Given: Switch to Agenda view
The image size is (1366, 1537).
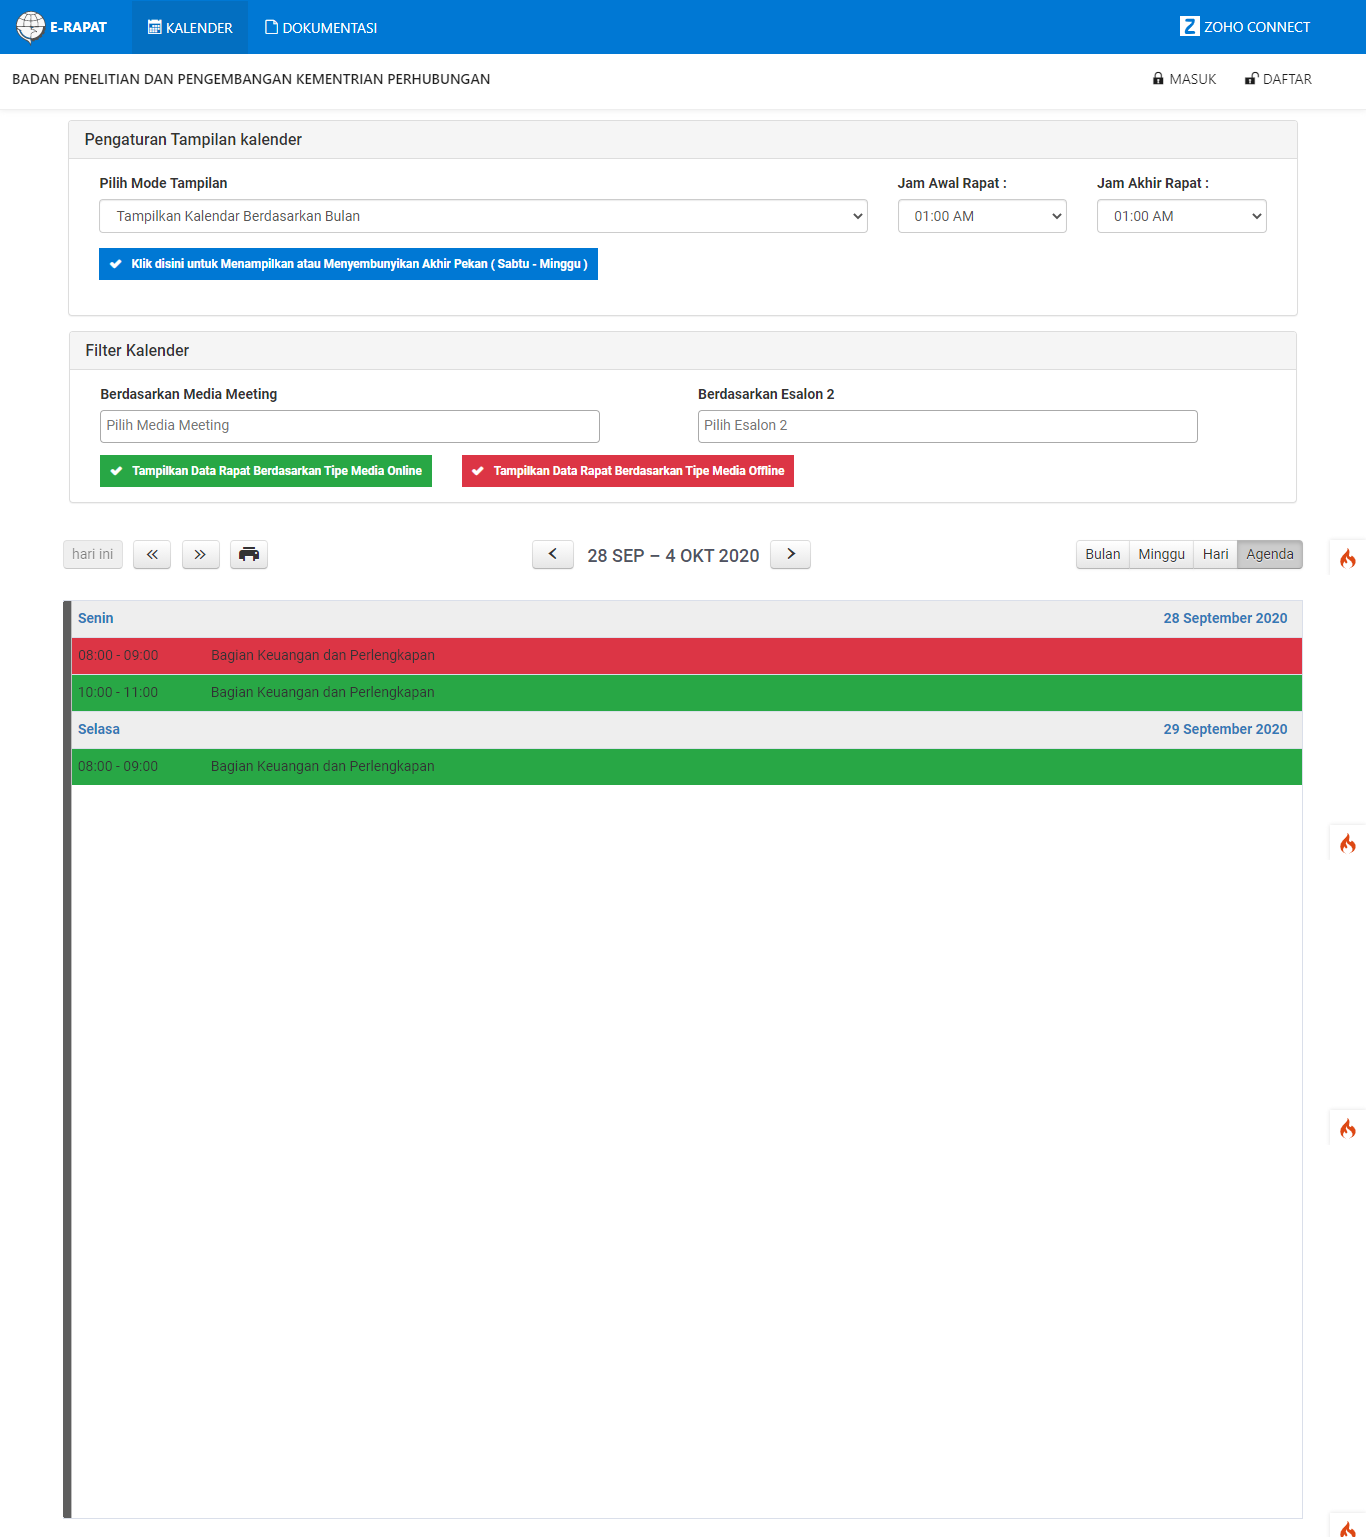Looking at the screenshot, I should pyautogui.click(x=1270, y=554).
